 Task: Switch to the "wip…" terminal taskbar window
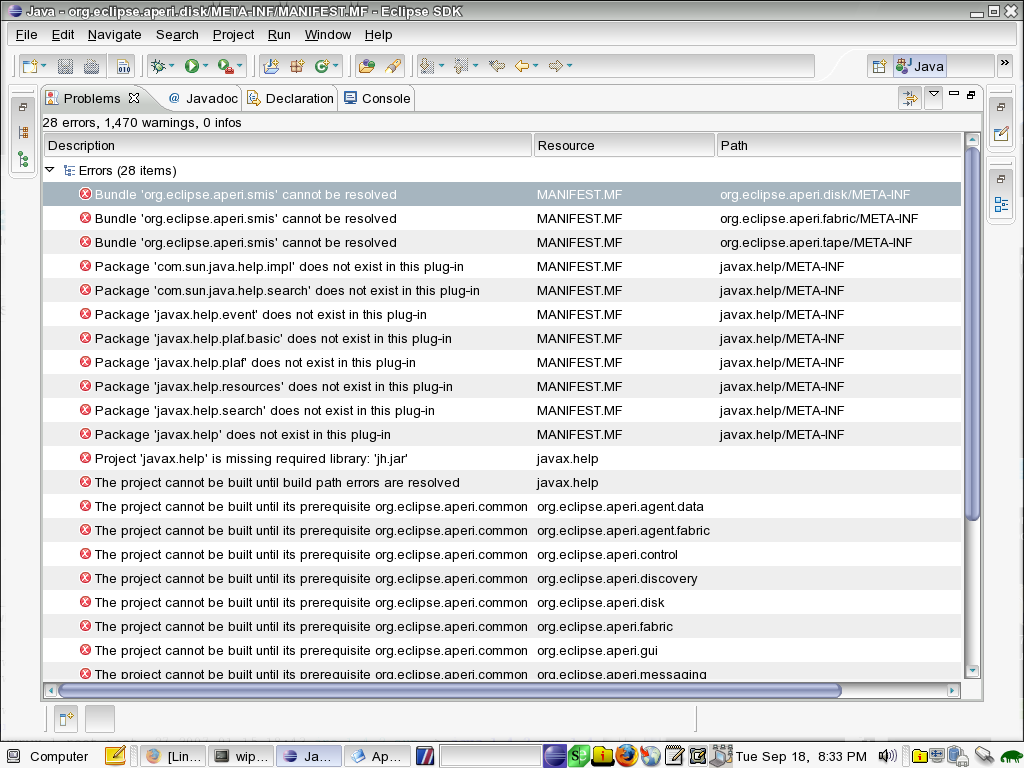(240, 756)
